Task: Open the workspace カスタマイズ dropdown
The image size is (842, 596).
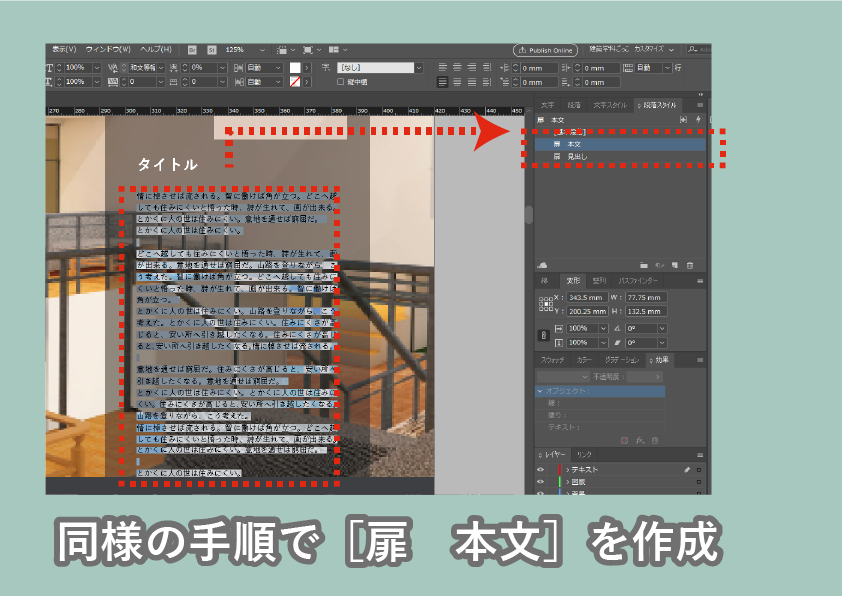Action: click(x=672, y=49)
